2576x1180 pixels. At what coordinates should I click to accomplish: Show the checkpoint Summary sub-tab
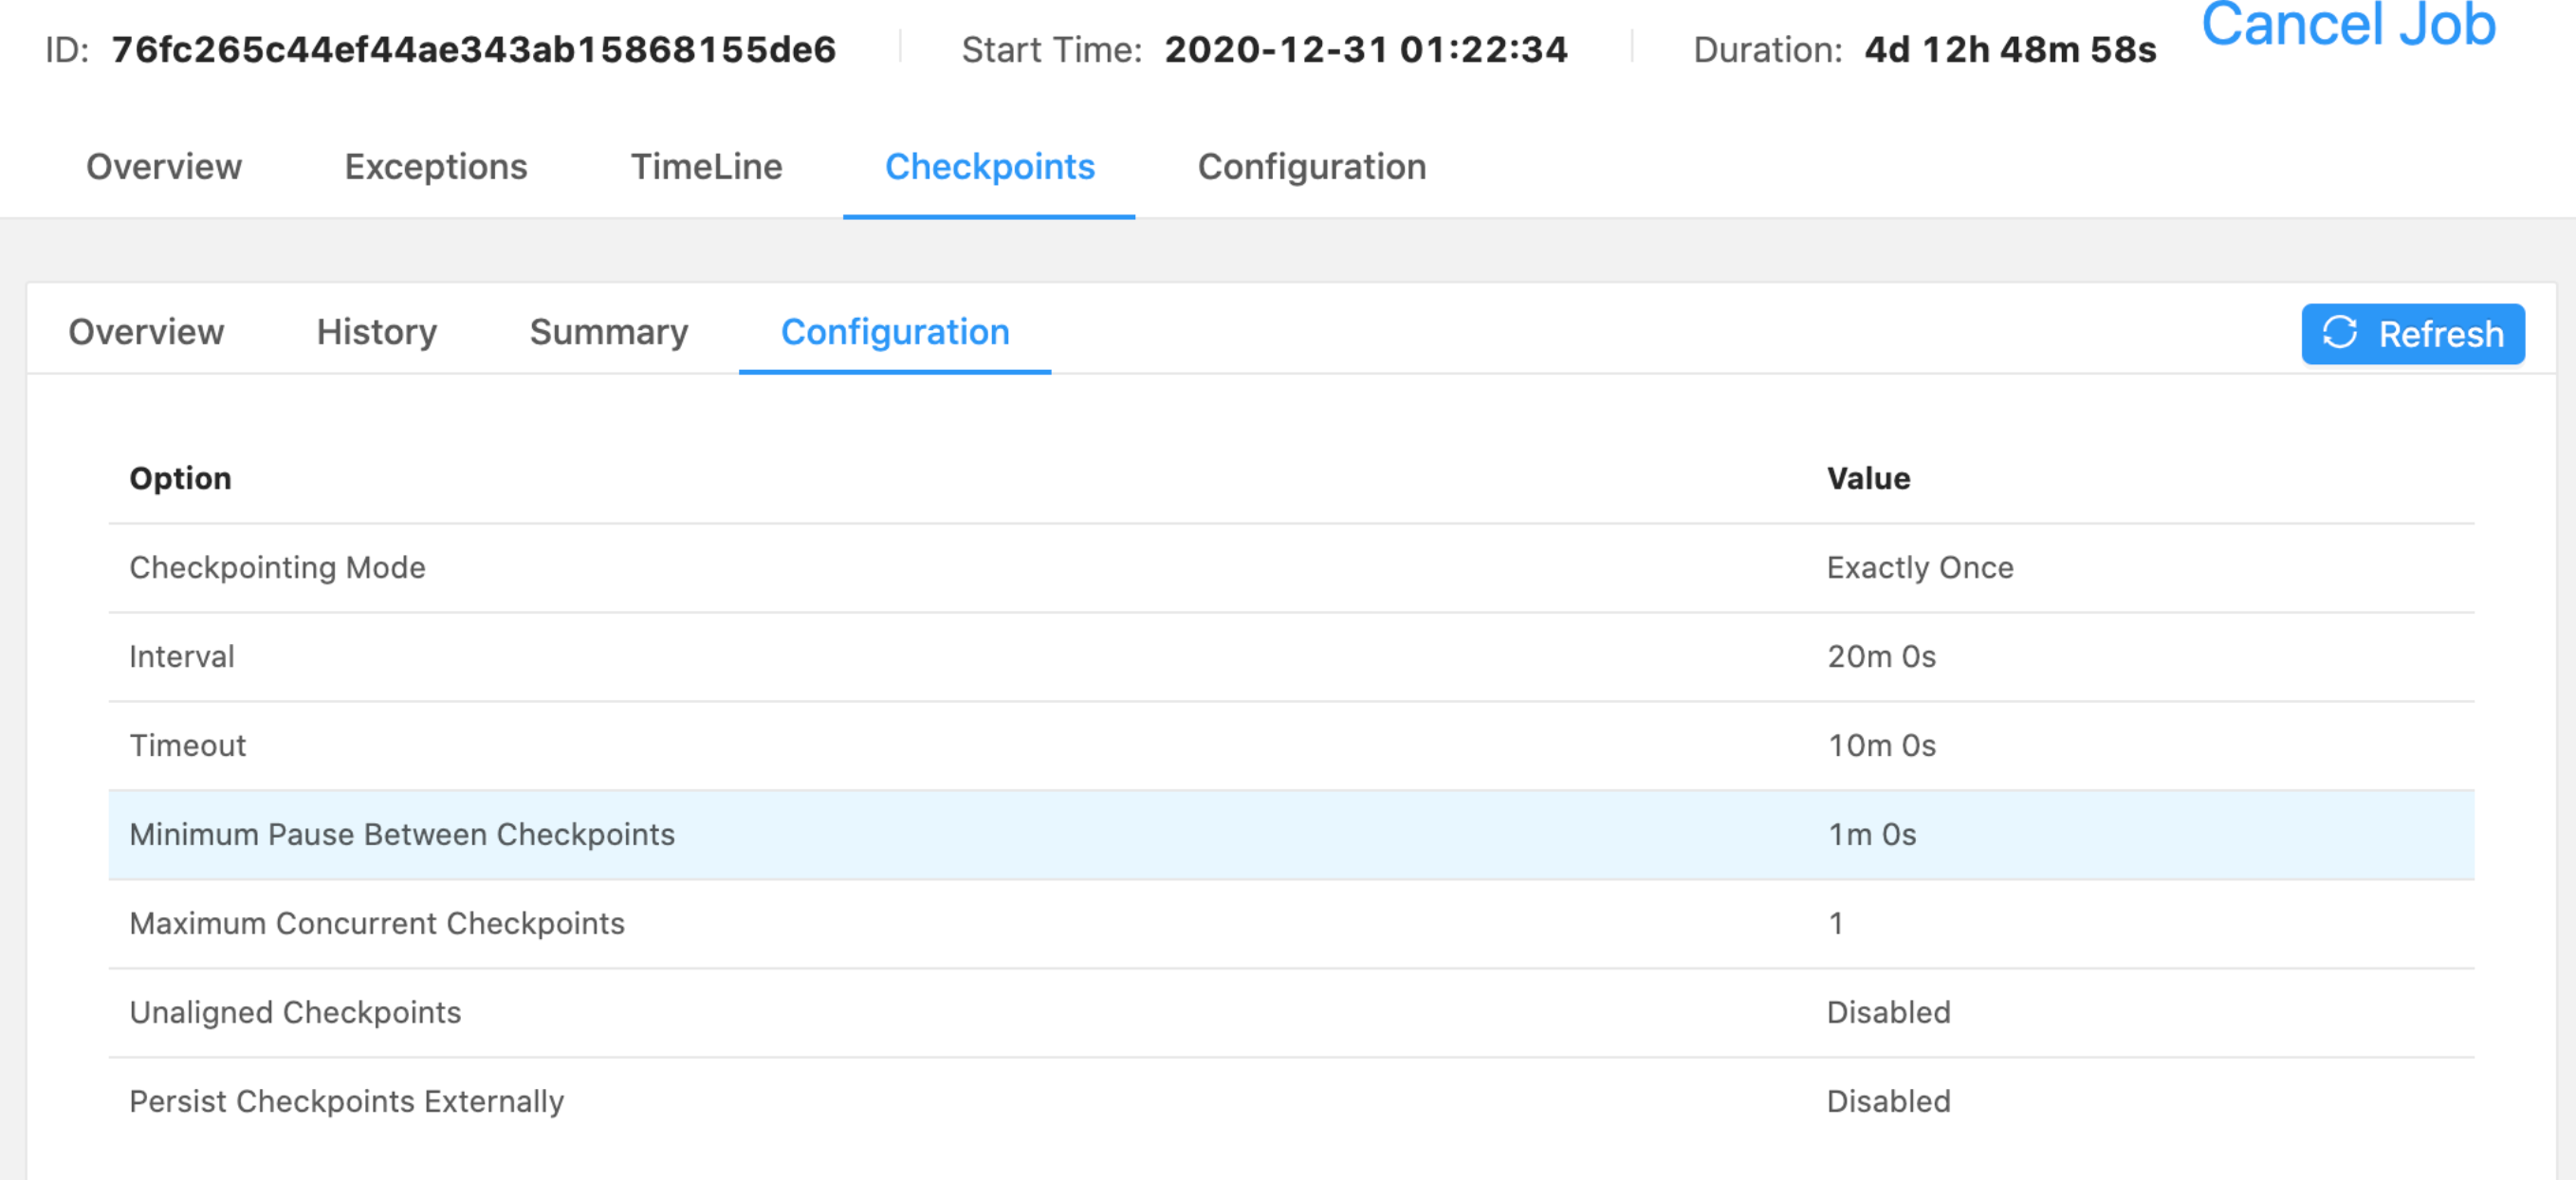(608, 332)
